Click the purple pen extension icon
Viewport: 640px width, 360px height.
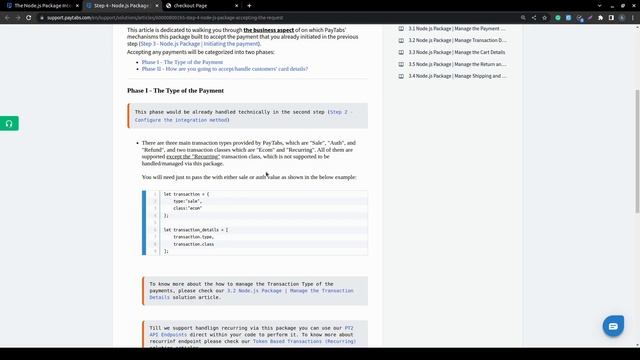click(x=590, y=18)
